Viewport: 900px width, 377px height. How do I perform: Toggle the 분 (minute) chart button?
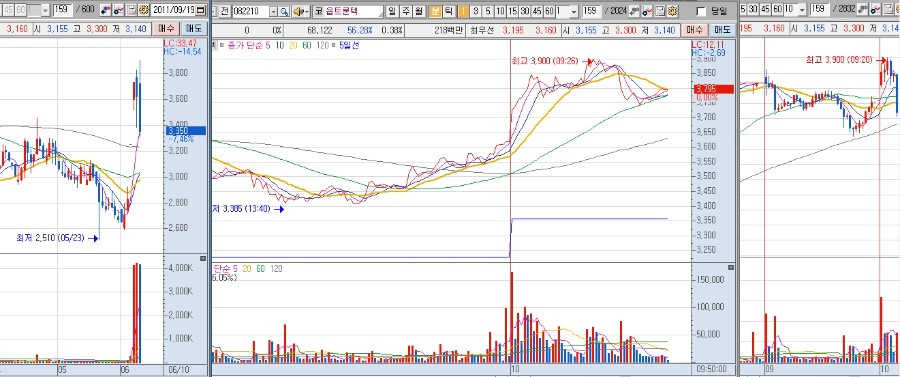click(x=436, y=11)
